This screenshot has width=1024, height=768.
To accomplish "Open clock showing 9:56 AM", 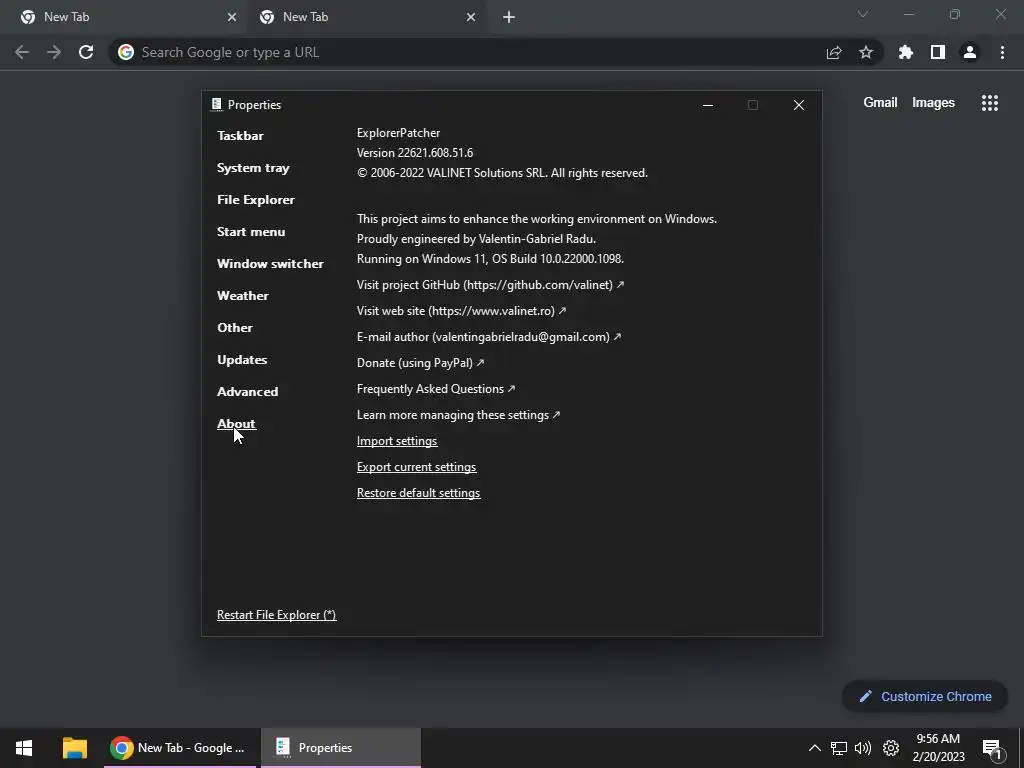I will coord(938,748).
